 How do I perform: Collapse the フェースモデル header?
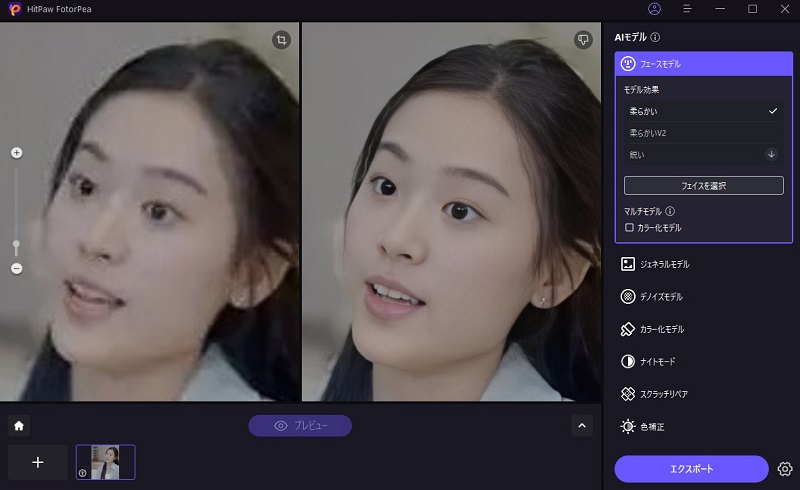tap(704, 64)
